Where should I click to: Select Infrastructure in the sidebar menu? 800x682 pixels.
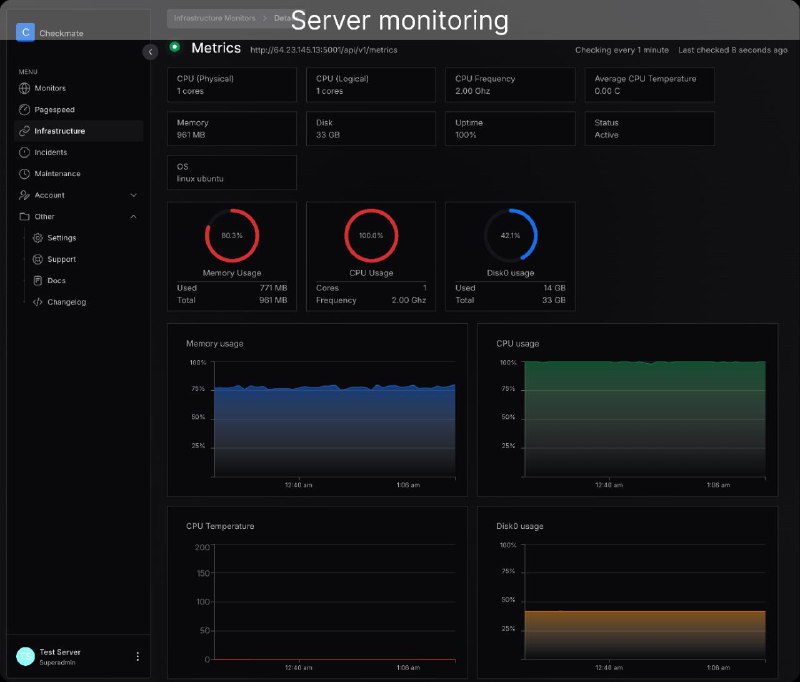(x=59, y=131)
